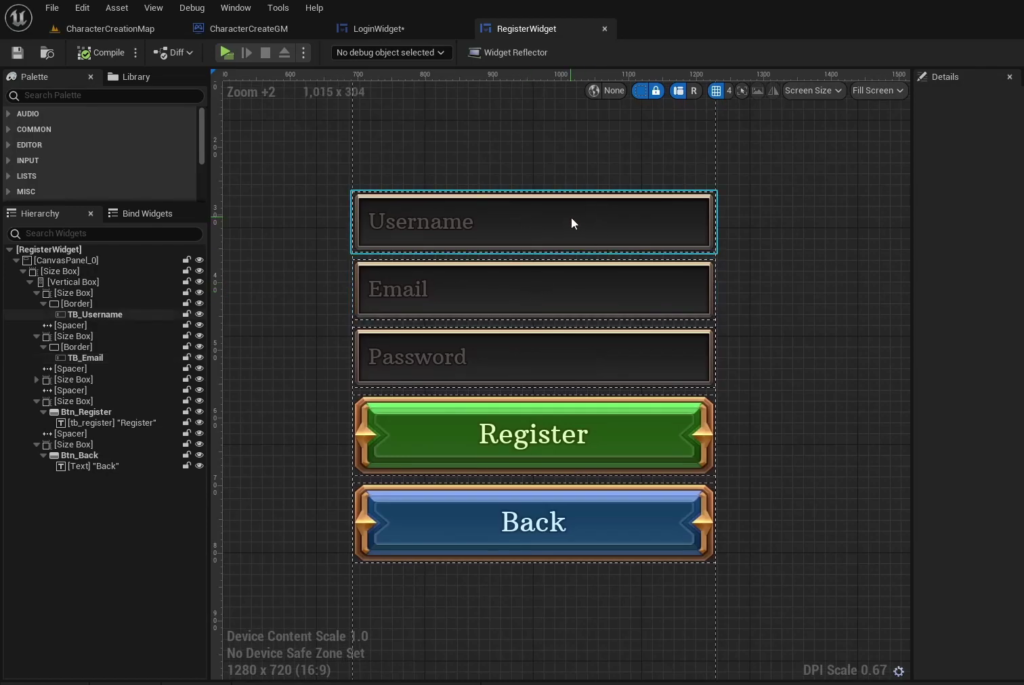Image resolution: width=1024 pixels, height=685 pixels.
Task: Collapse the CanvasPanel_0 tree node
Action: (16, 261)
